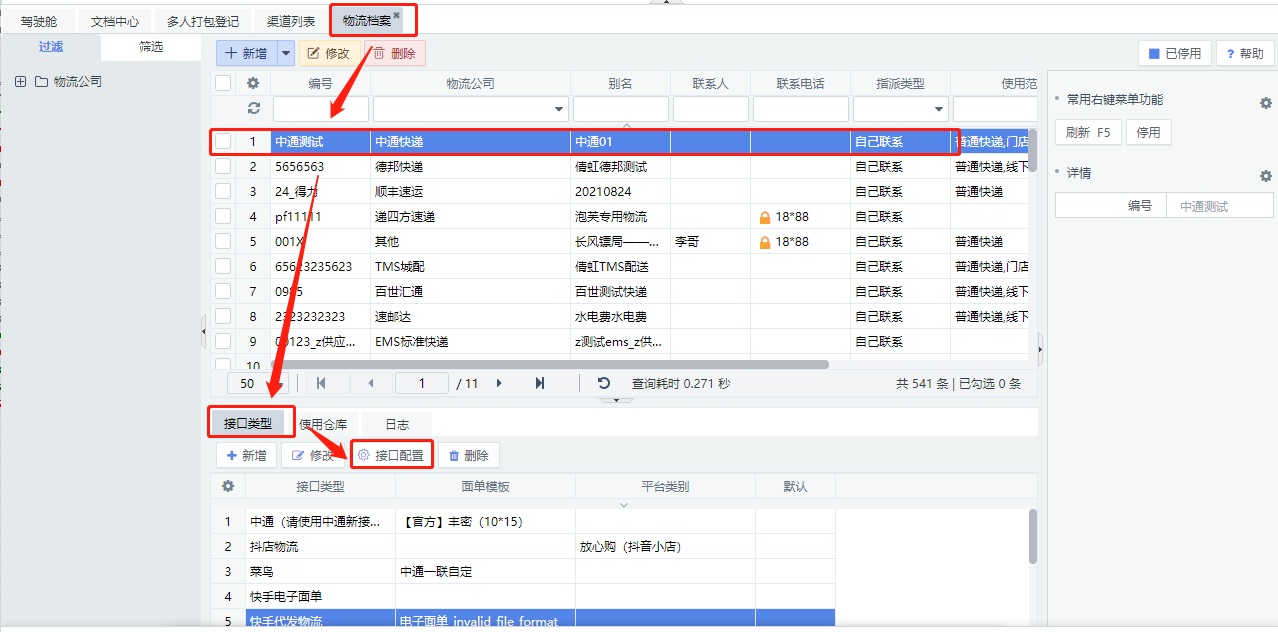The image size is (1278, 632).
Task: Click the top 新增 add button
Action: coord(245,53)
